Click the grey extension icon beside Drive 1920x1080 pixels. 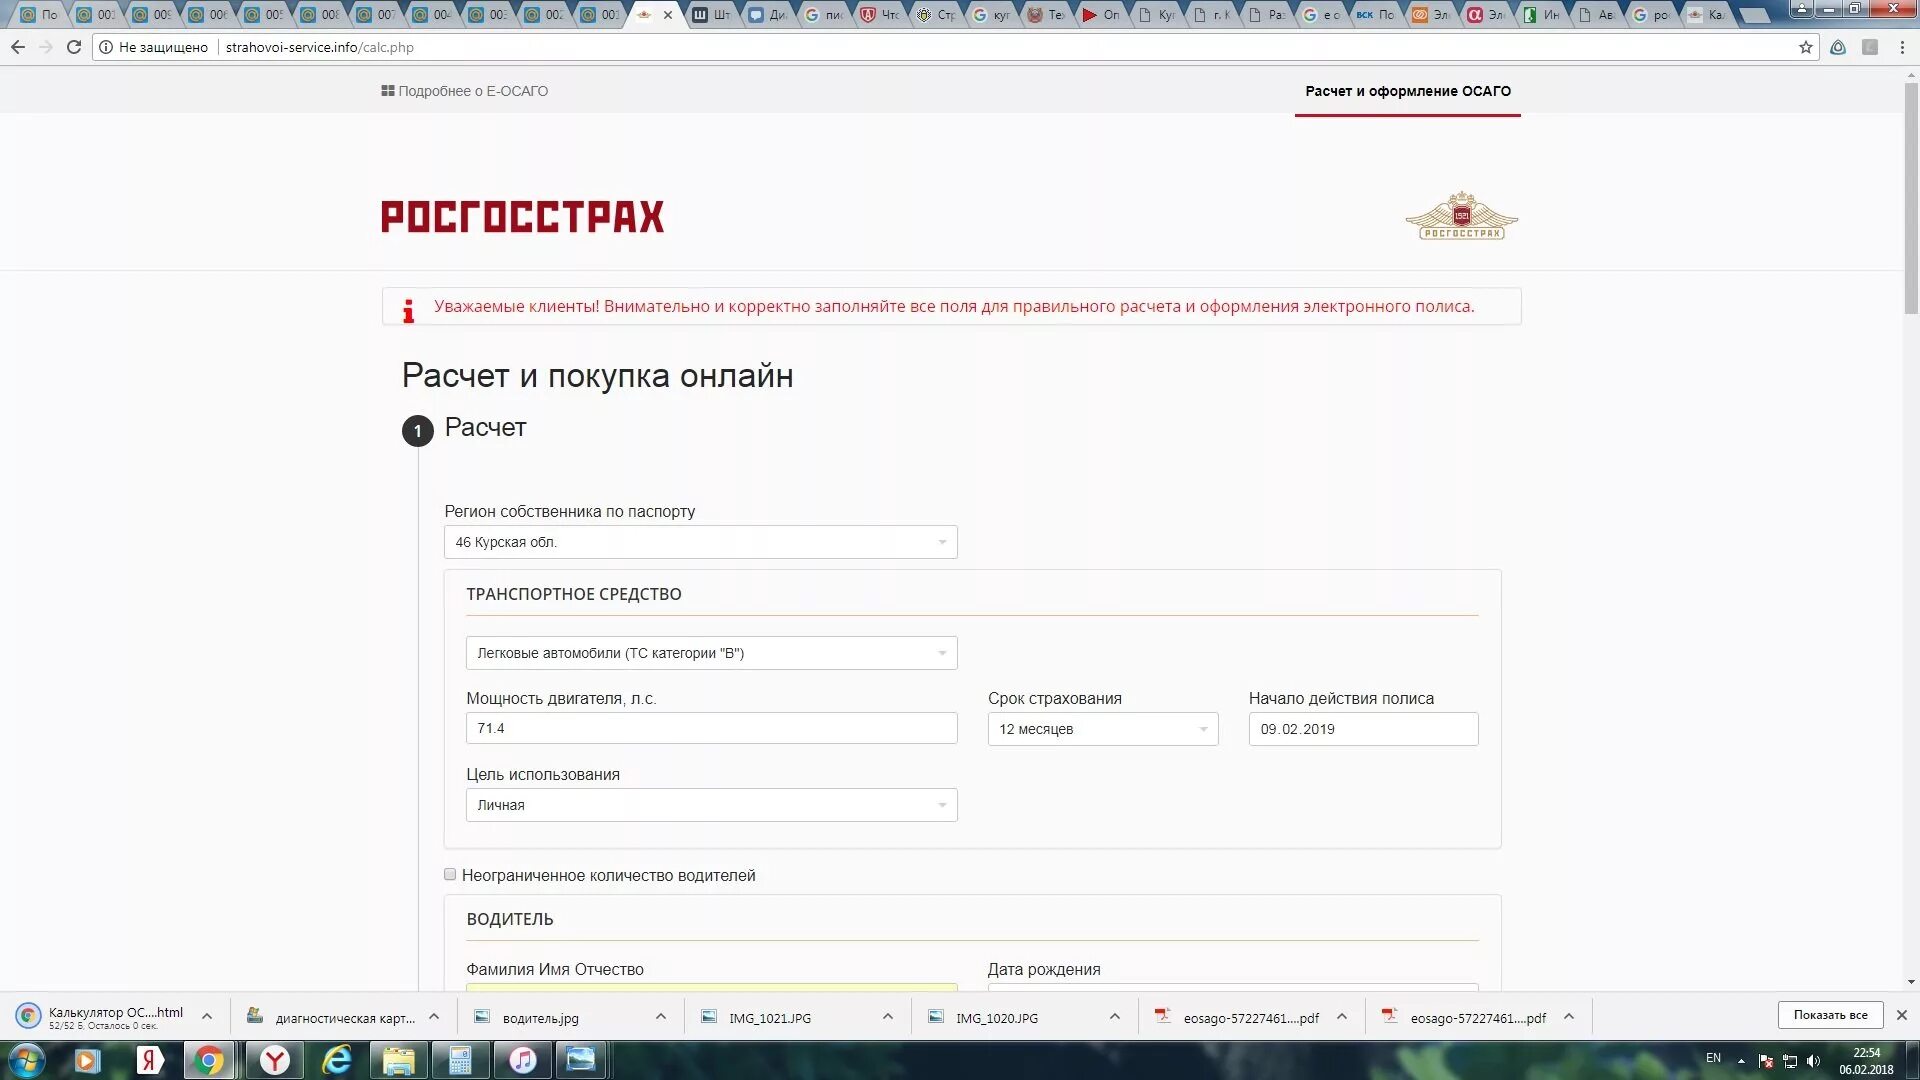pyautogui.click(x=1870, y=47)
